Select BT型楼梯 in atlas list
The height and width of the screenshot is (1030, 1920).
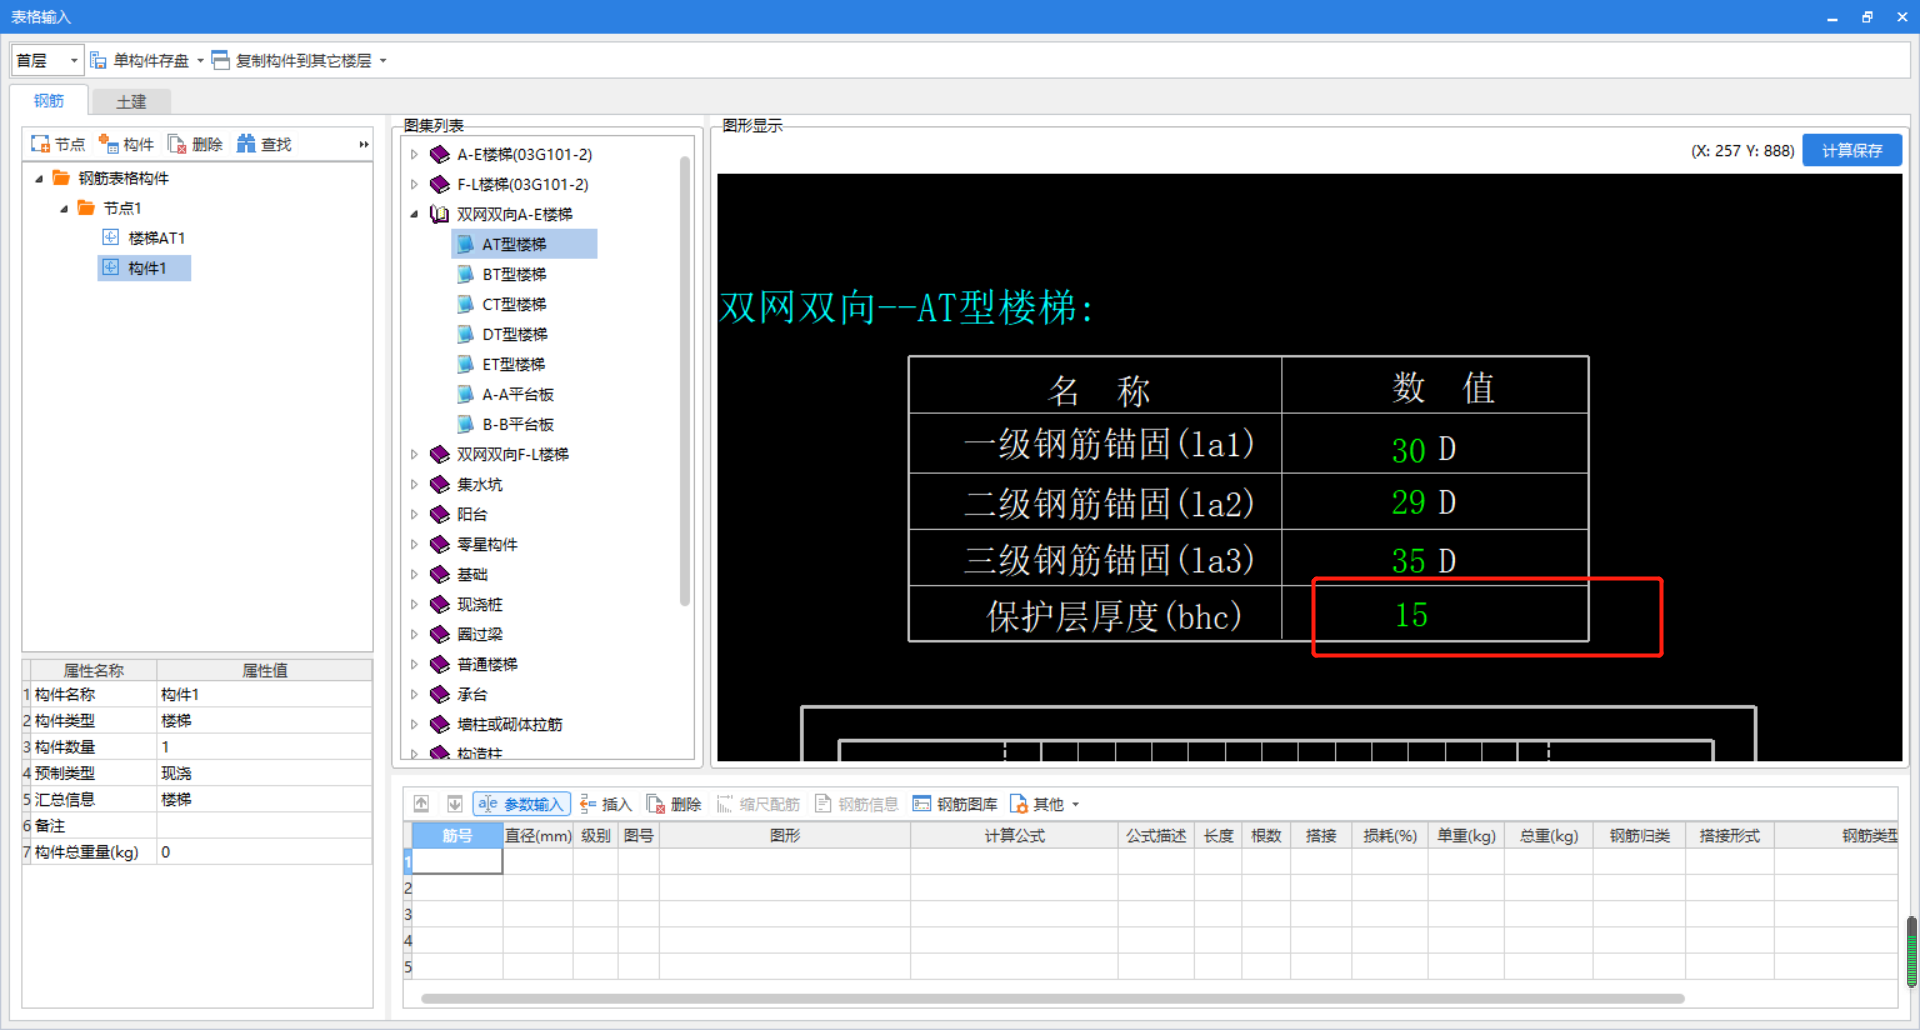[x=514, y=274]
